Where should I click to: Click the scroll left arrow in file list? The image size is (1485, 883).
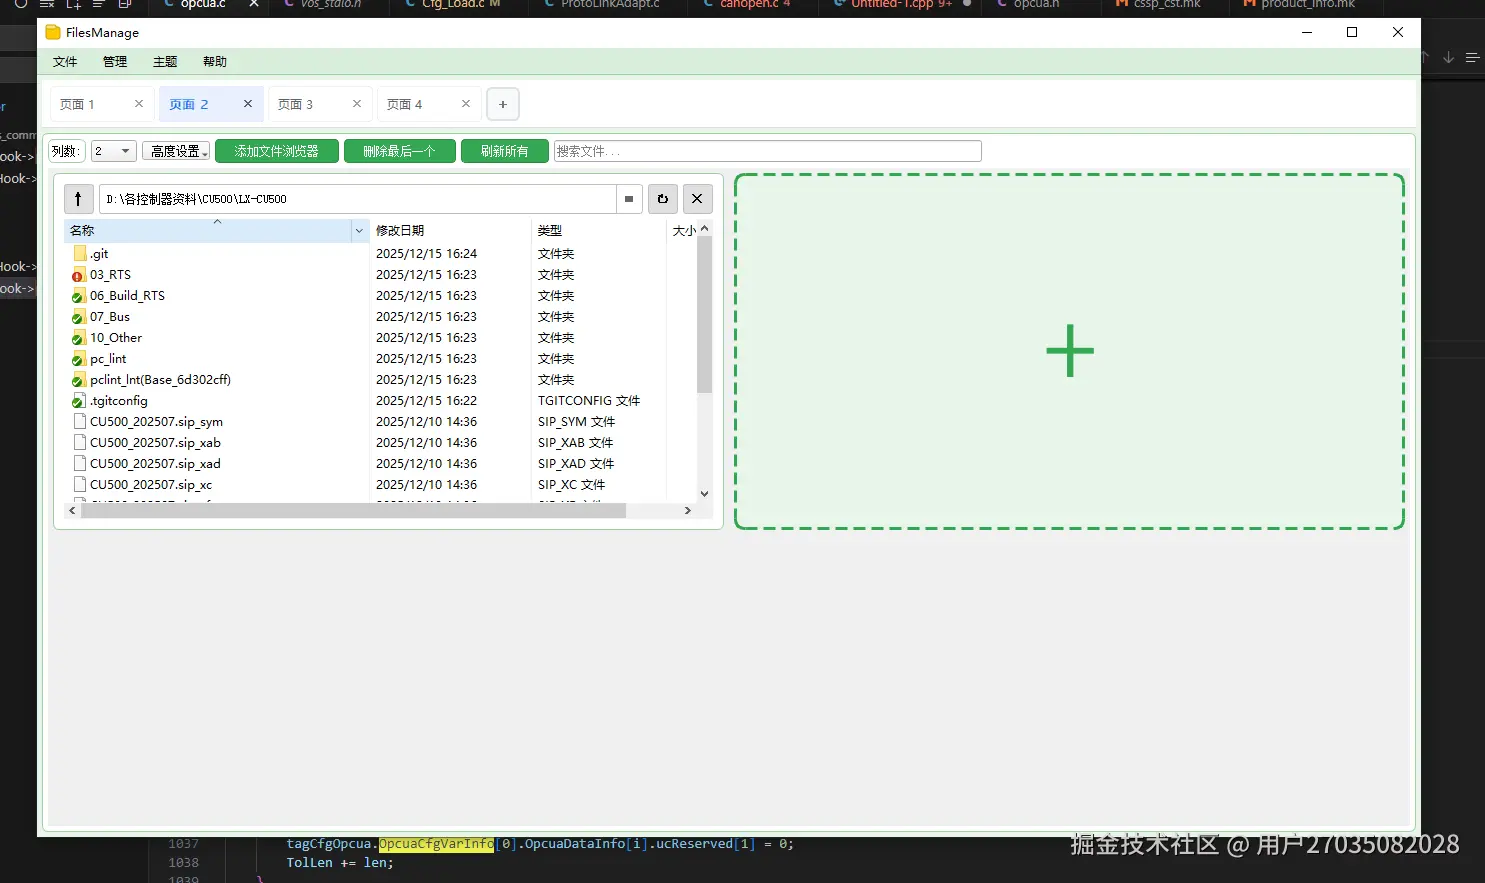click(x=72, y=510)
